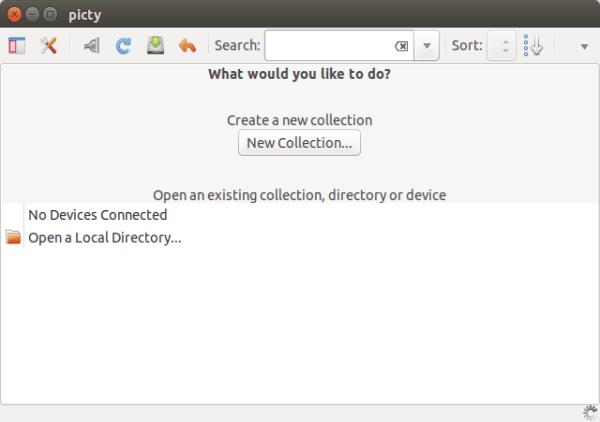Refresh the collection with the blue arrow

pos(123,46)
